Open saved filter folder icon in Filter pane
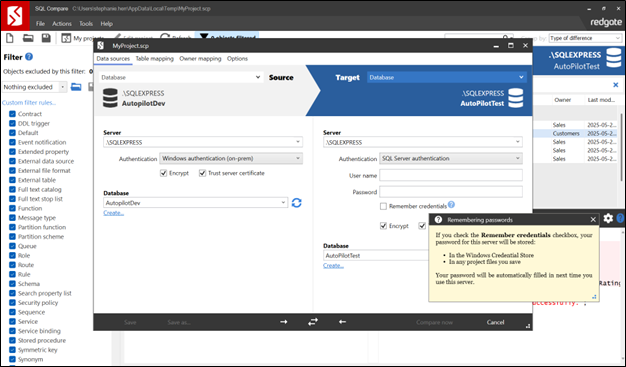 [x=76, y=87]
